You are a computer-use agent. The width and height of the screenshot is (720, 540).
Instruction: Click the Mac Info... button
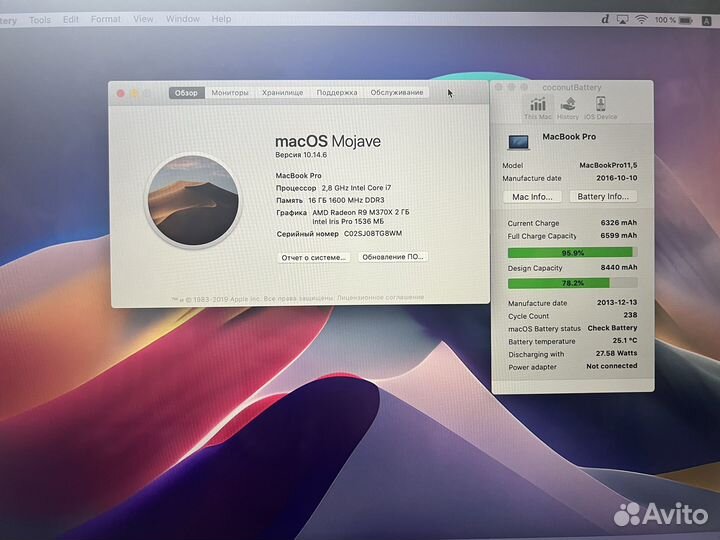[532, 197]
